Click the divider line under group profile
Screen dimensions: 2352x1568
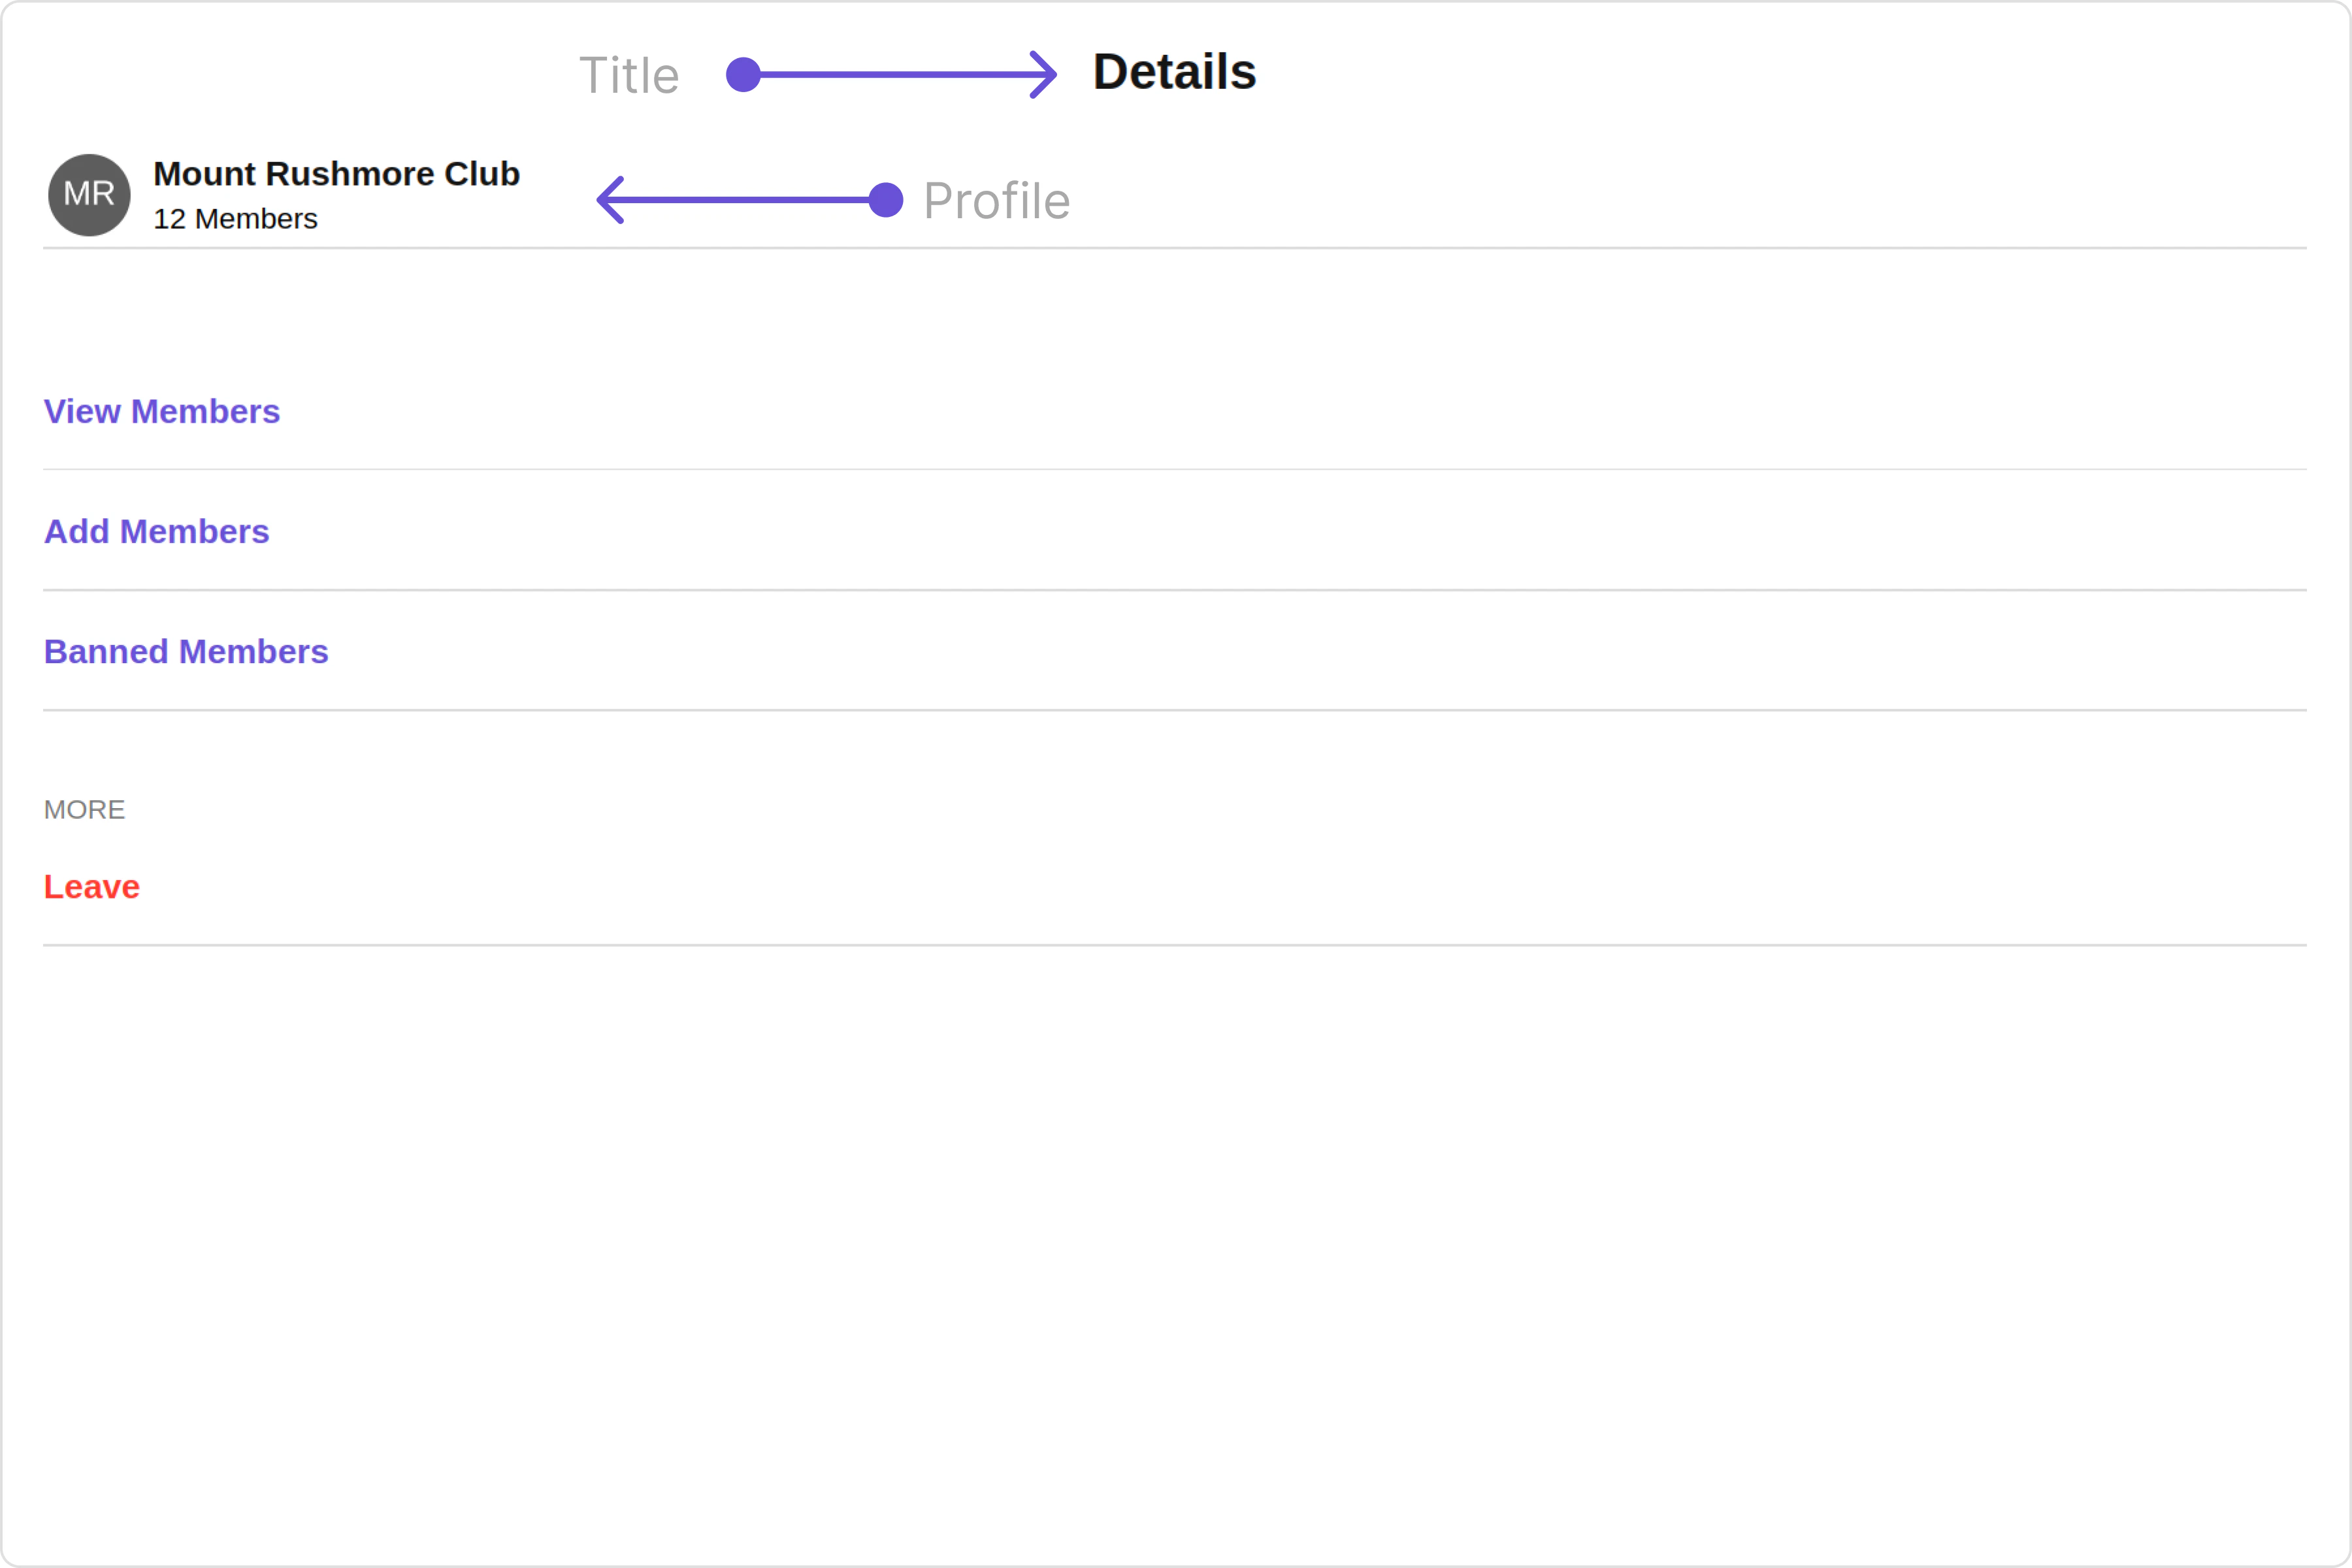pos(1175,248)
